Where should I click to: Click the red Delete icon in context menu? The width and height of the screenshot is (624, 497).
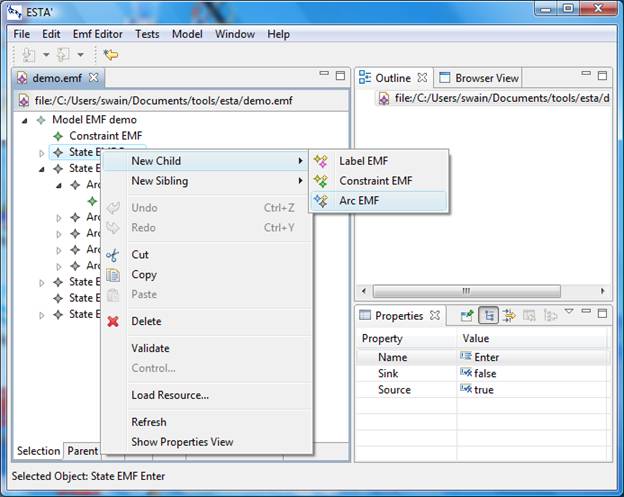pos(113,321)
